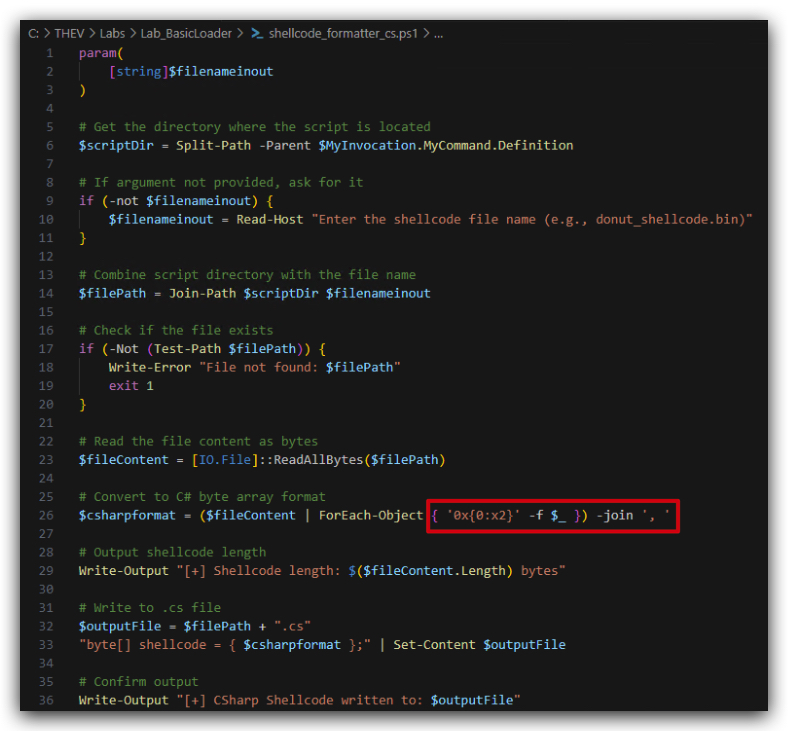
Task: Click 'Test-Path' cmdlet on line 17
Action: 187,349
